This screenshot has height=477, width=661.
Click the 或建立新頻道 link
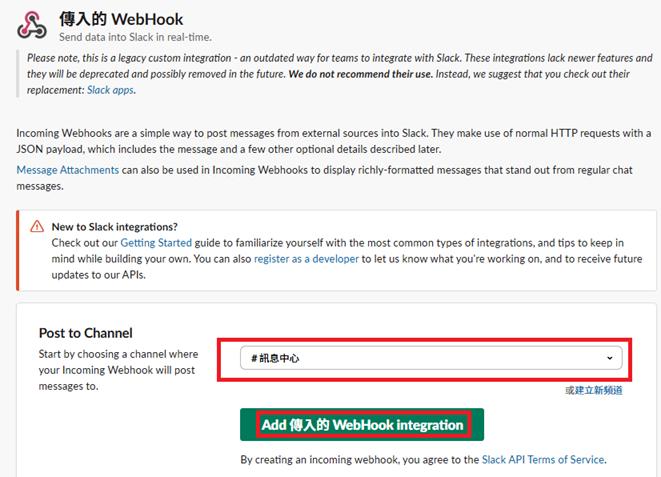point(593,390)
